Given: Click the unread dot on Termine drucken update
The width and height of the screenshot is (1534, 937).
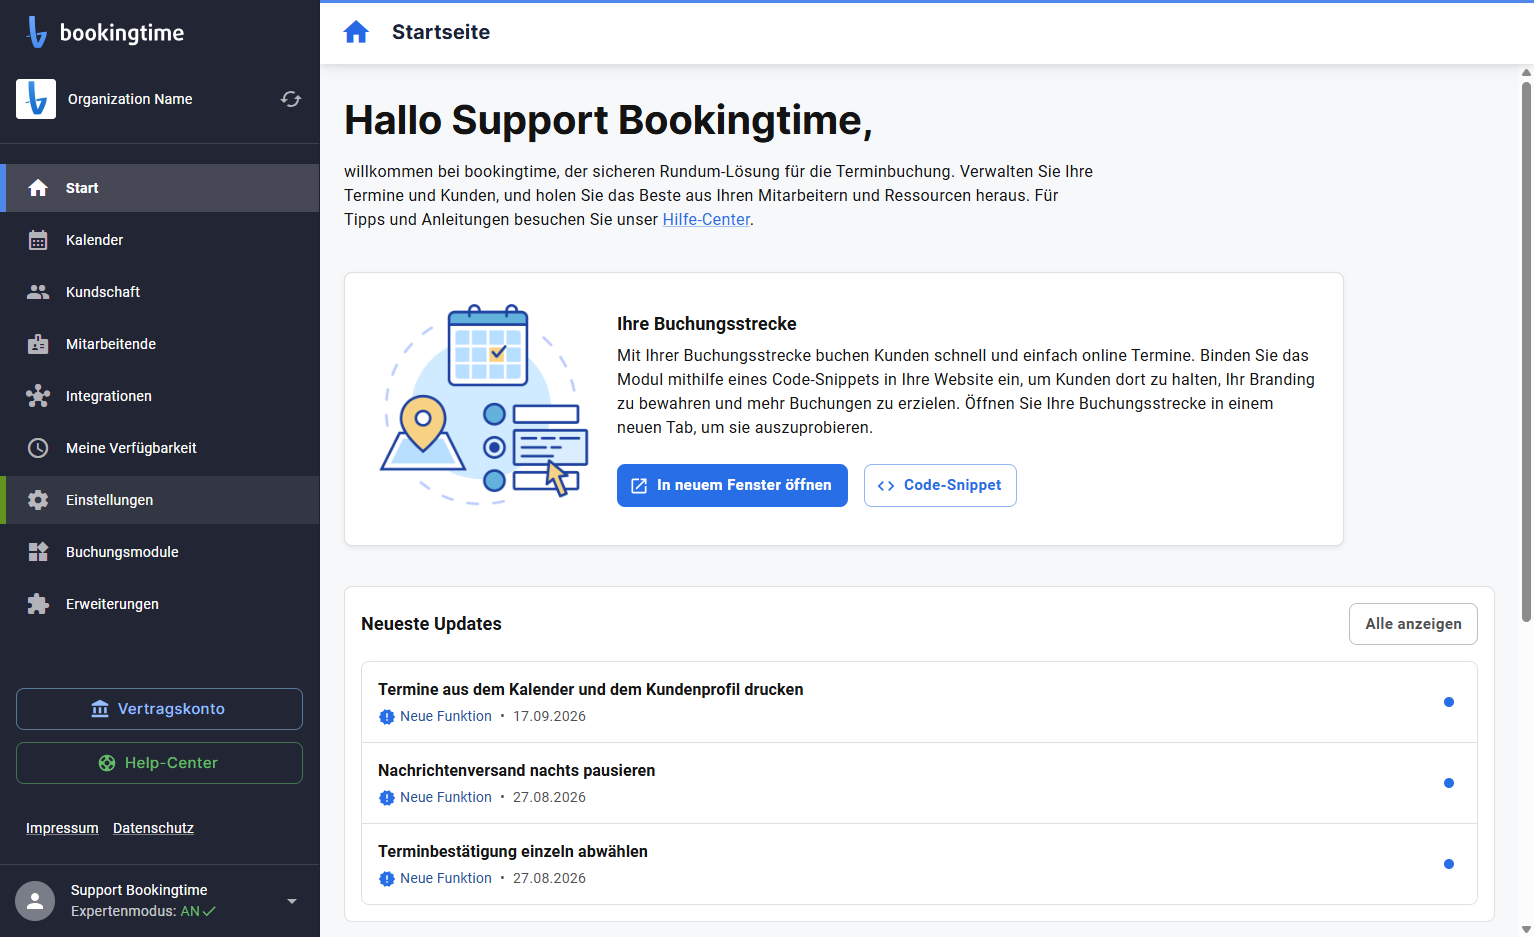Looking at the screenshot, I should tap(1449, 702).
